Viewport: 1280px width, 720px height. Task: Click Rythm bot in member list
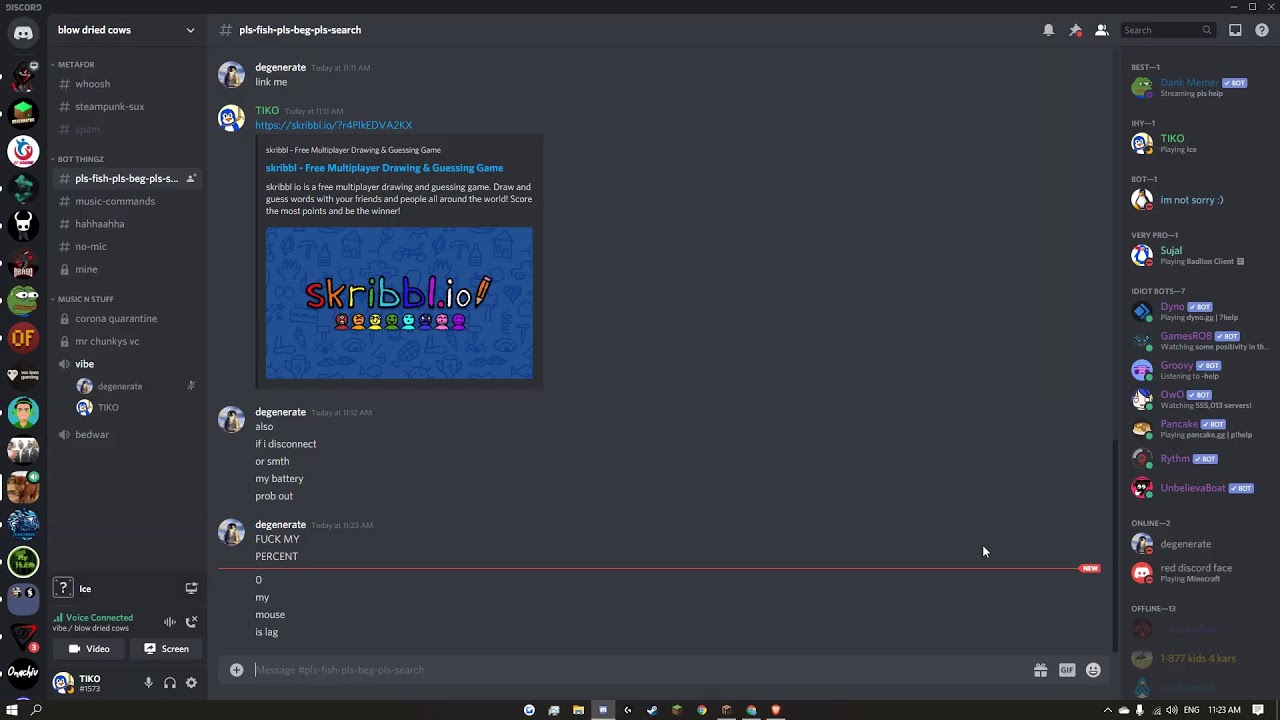(1196, 459)
